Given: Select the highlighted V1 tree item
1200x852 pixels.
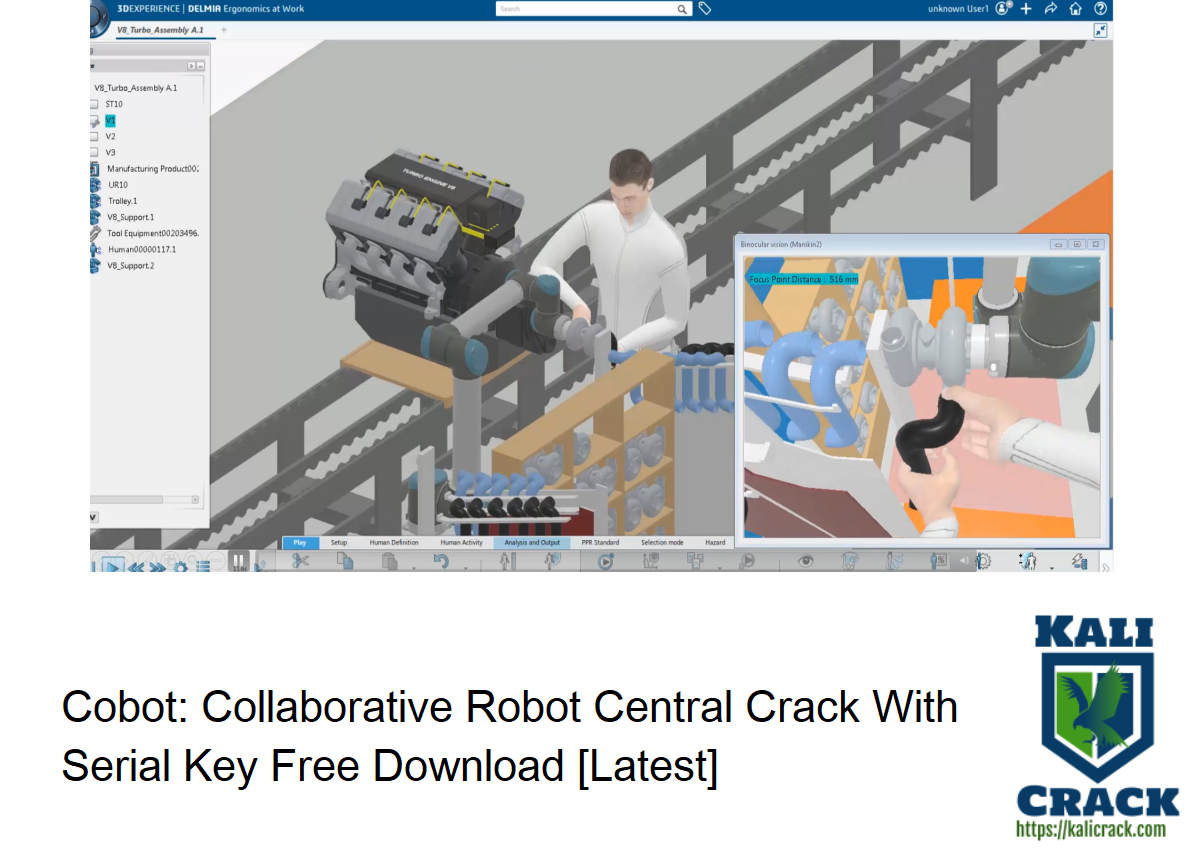Looking at the screenshot, I should [x=111, y=120].
